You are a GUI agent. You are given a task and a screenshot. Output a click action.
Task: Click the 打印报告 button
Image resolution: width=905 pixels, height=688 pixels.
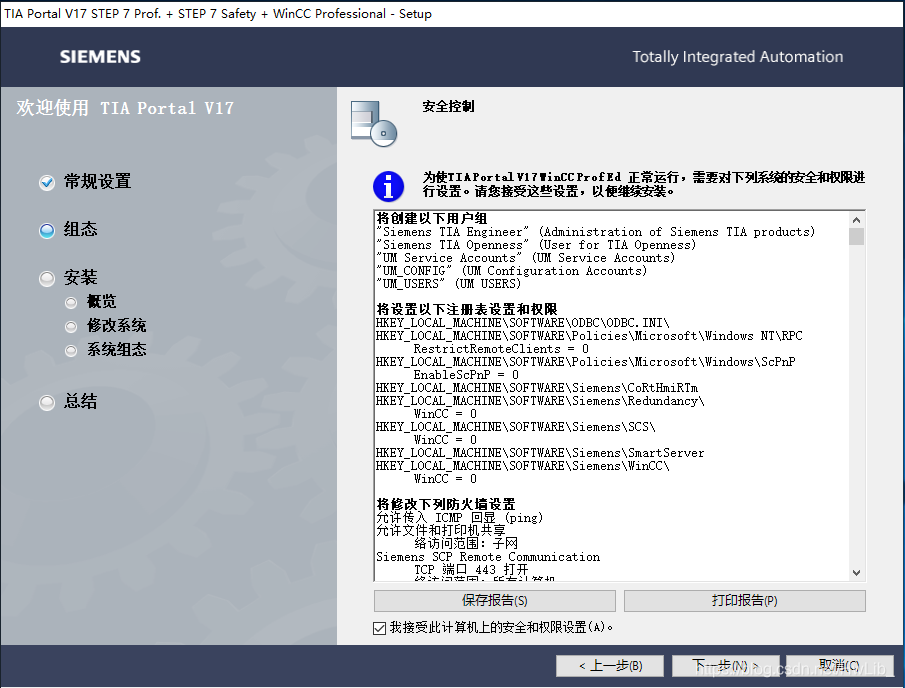[744, 600]
